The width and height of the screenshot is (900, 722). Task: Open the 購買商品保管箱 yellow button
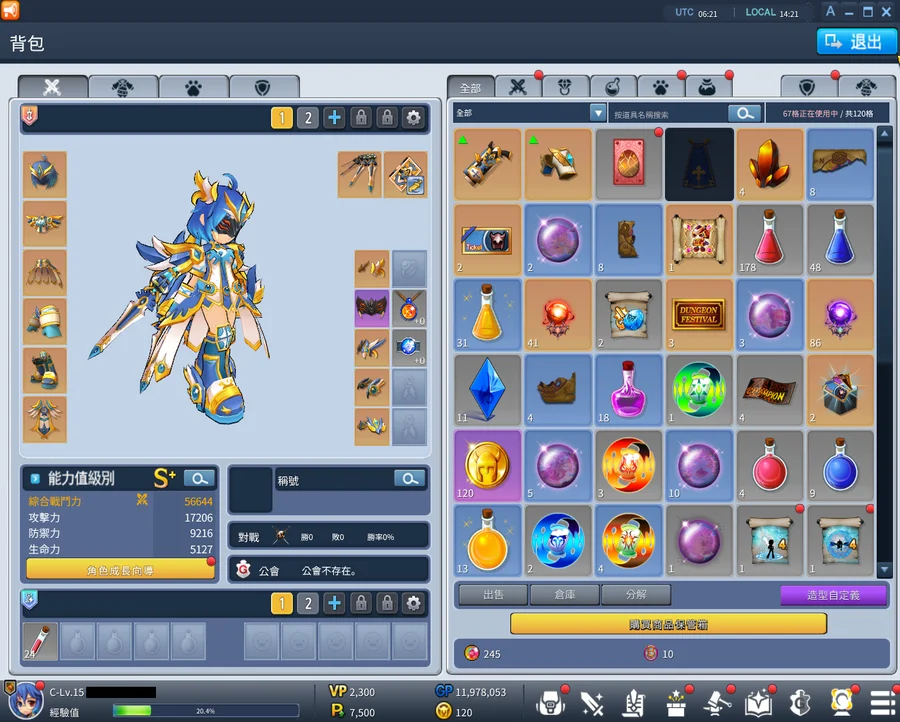pos(668,623)
